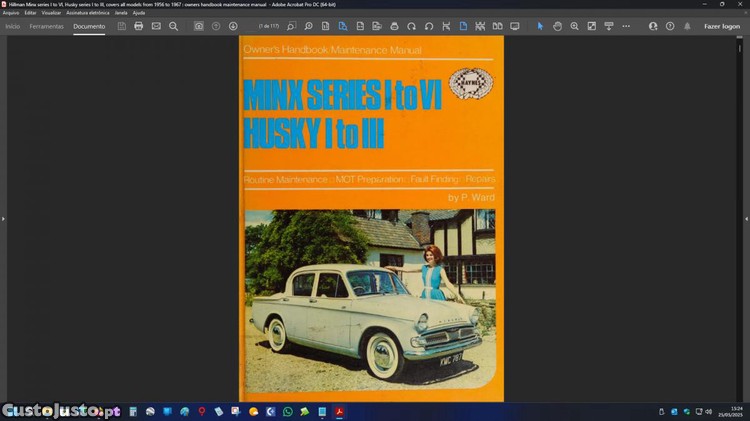Expand the left navigation pane arrow
Viewport: 750px width, 421px height.
(x=3, y=218)
